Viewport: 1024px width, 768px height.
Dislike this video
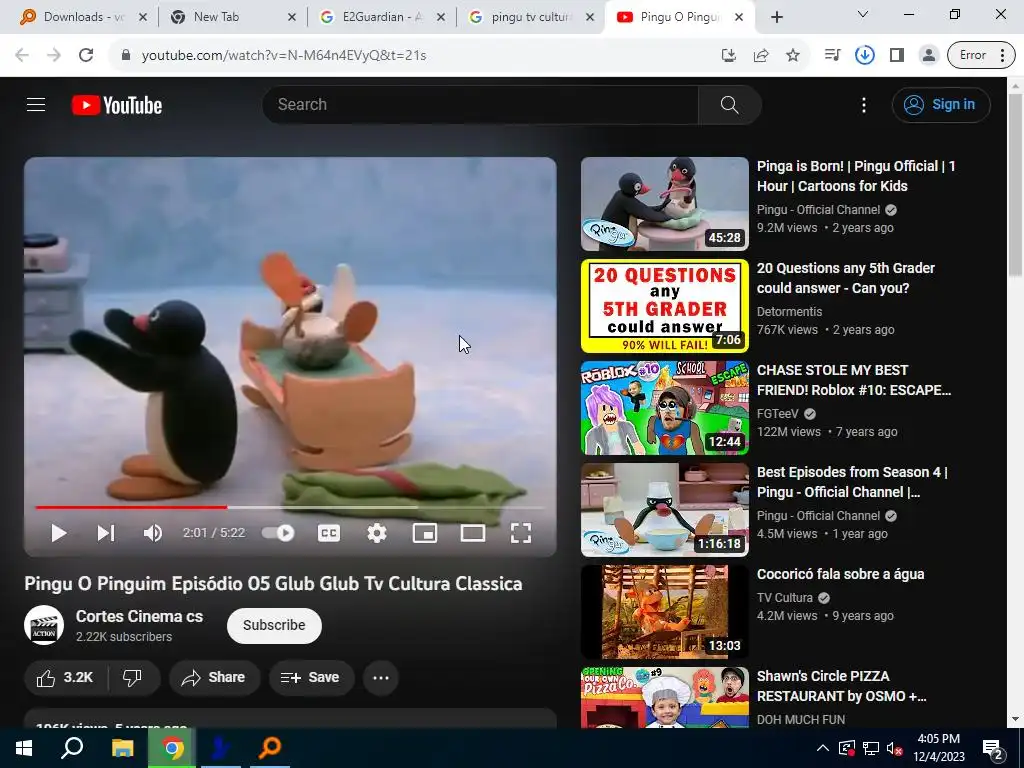coord(133,677)
